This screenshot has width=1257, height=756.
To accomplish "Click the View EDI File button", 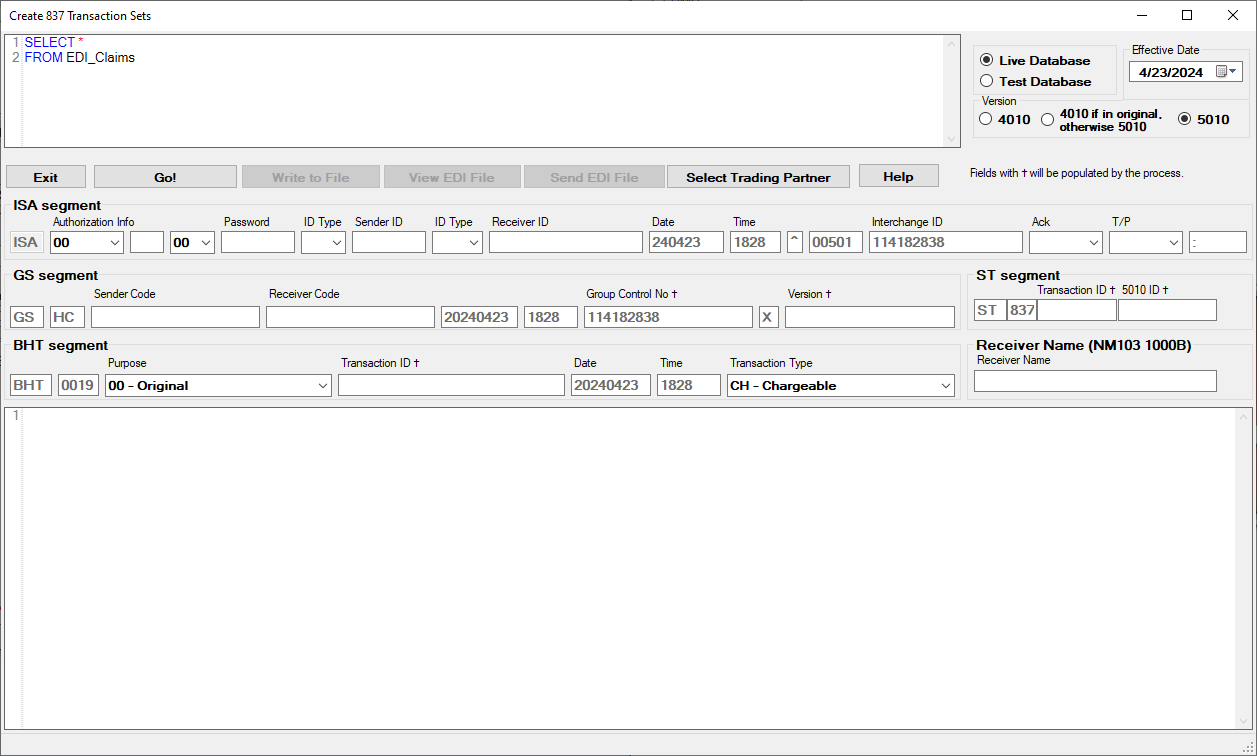I will pyautogui.click(x=452, y=177).
